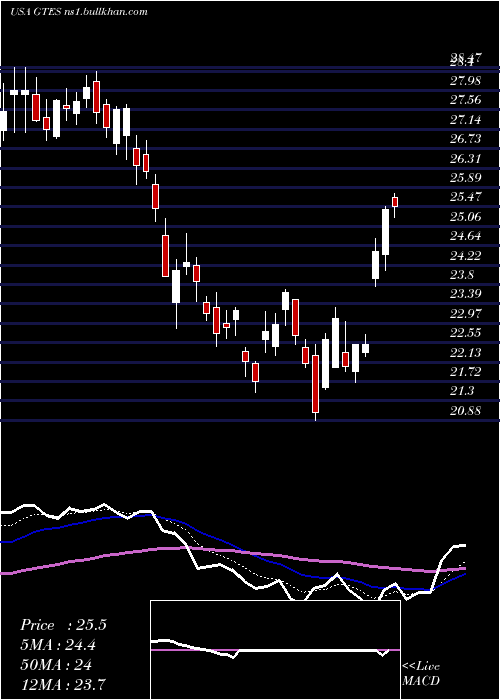
Task: Click the 23.8 price axis label
Action: tap(462, 275)
